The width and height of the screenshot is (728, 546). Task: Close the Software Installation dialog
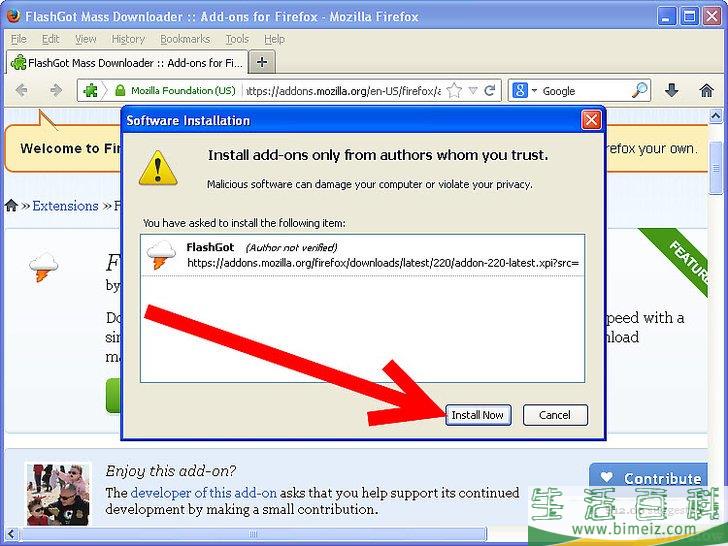click(591, 120)
